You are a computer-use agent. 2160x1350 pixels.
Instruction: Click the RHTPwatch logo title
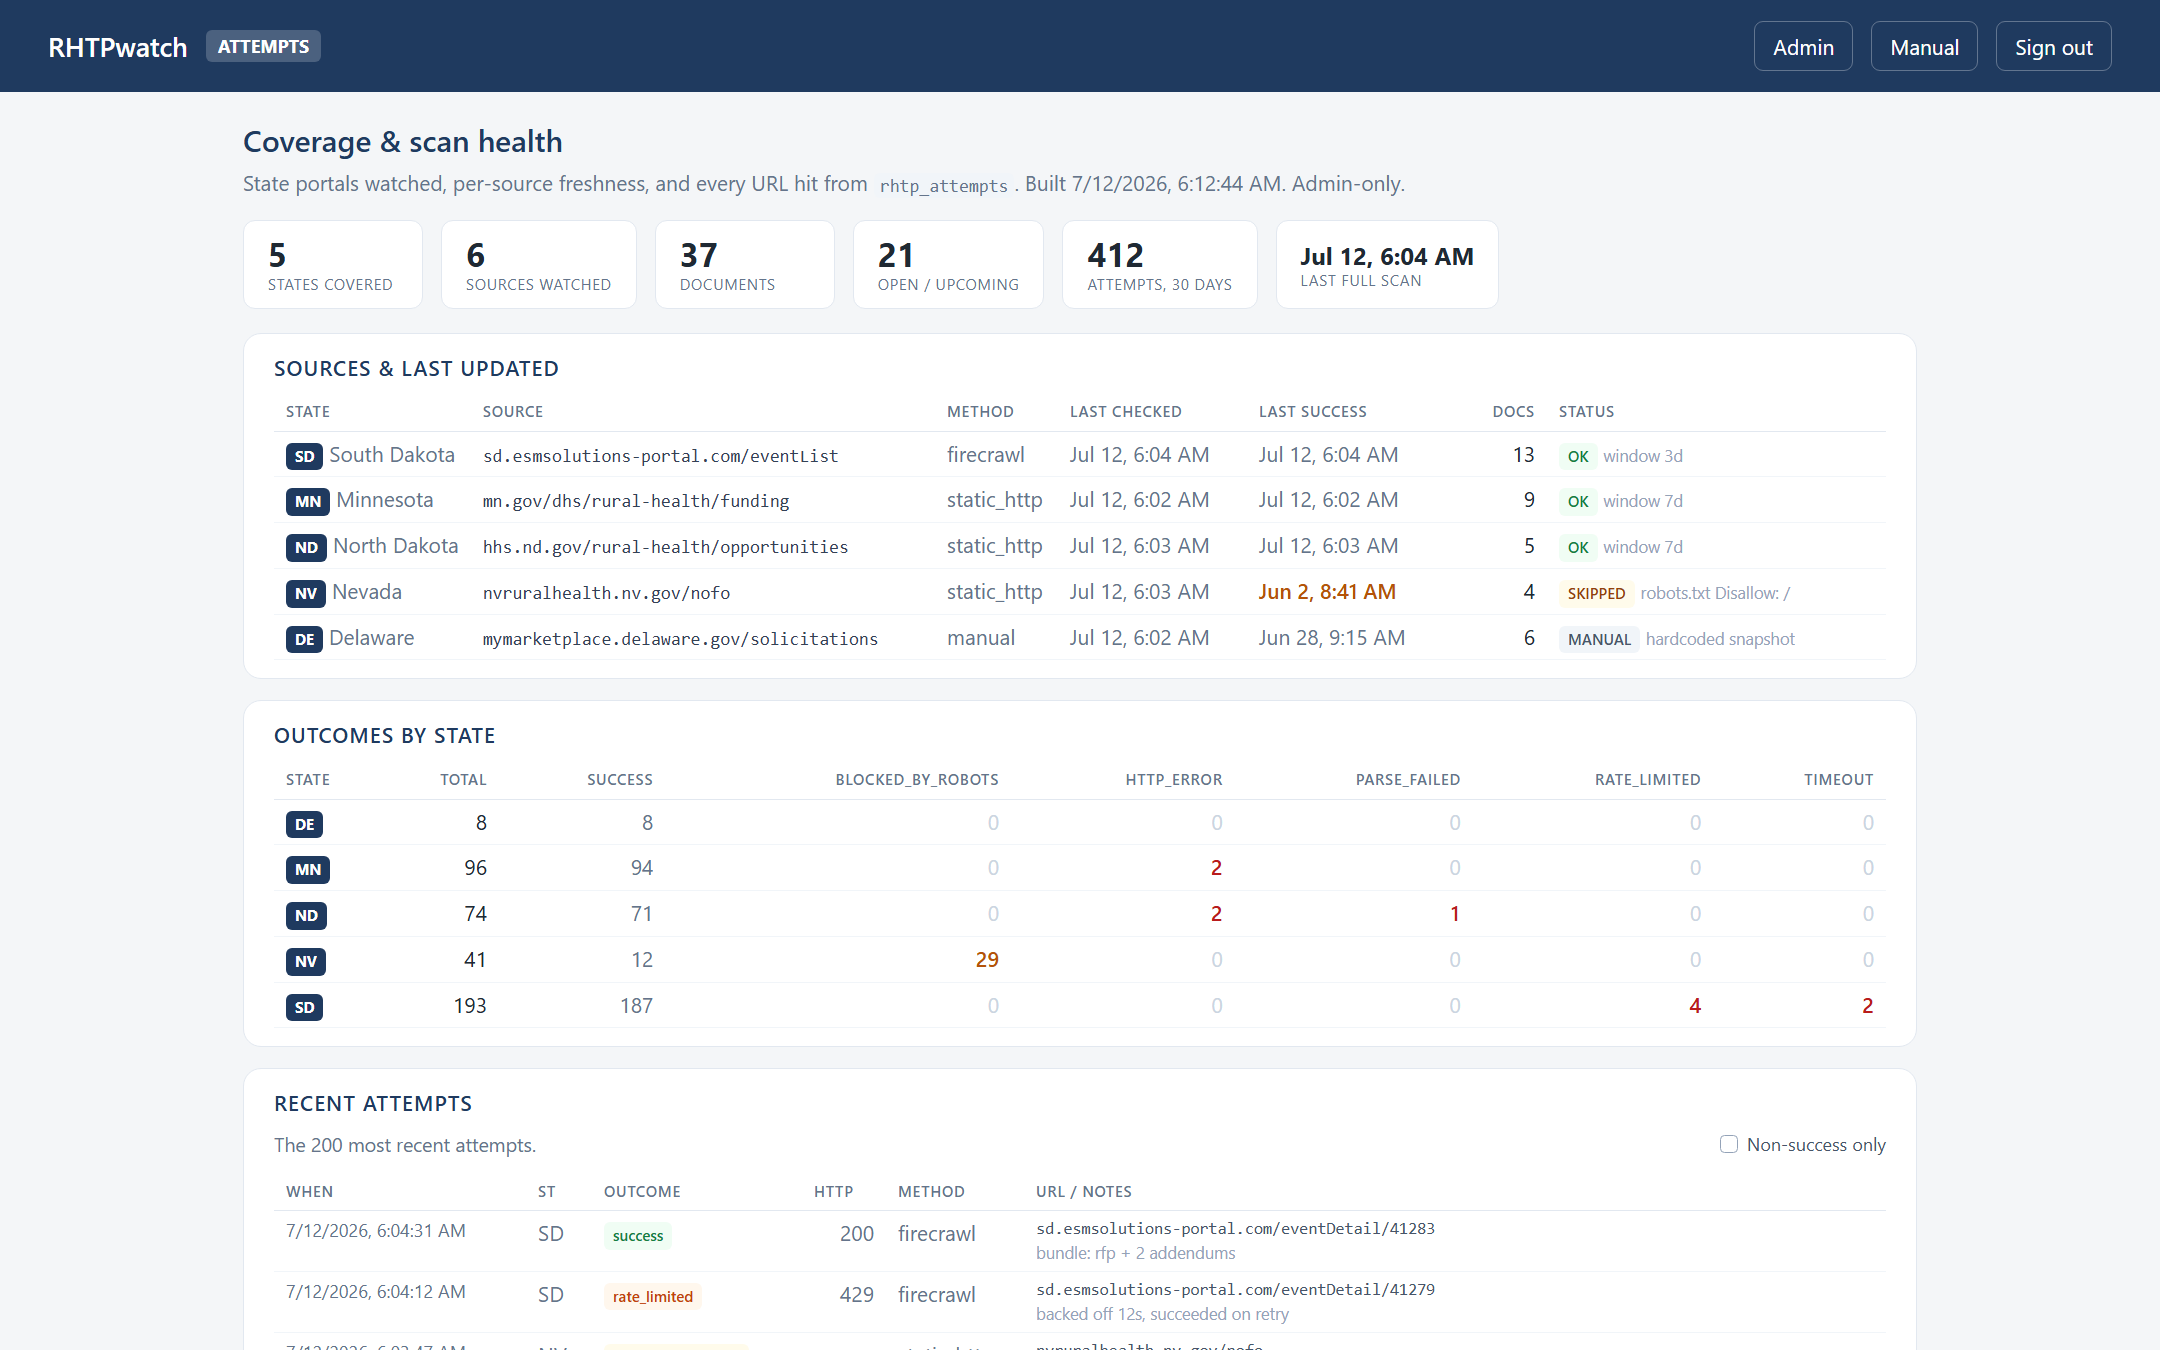pos(118,47)
